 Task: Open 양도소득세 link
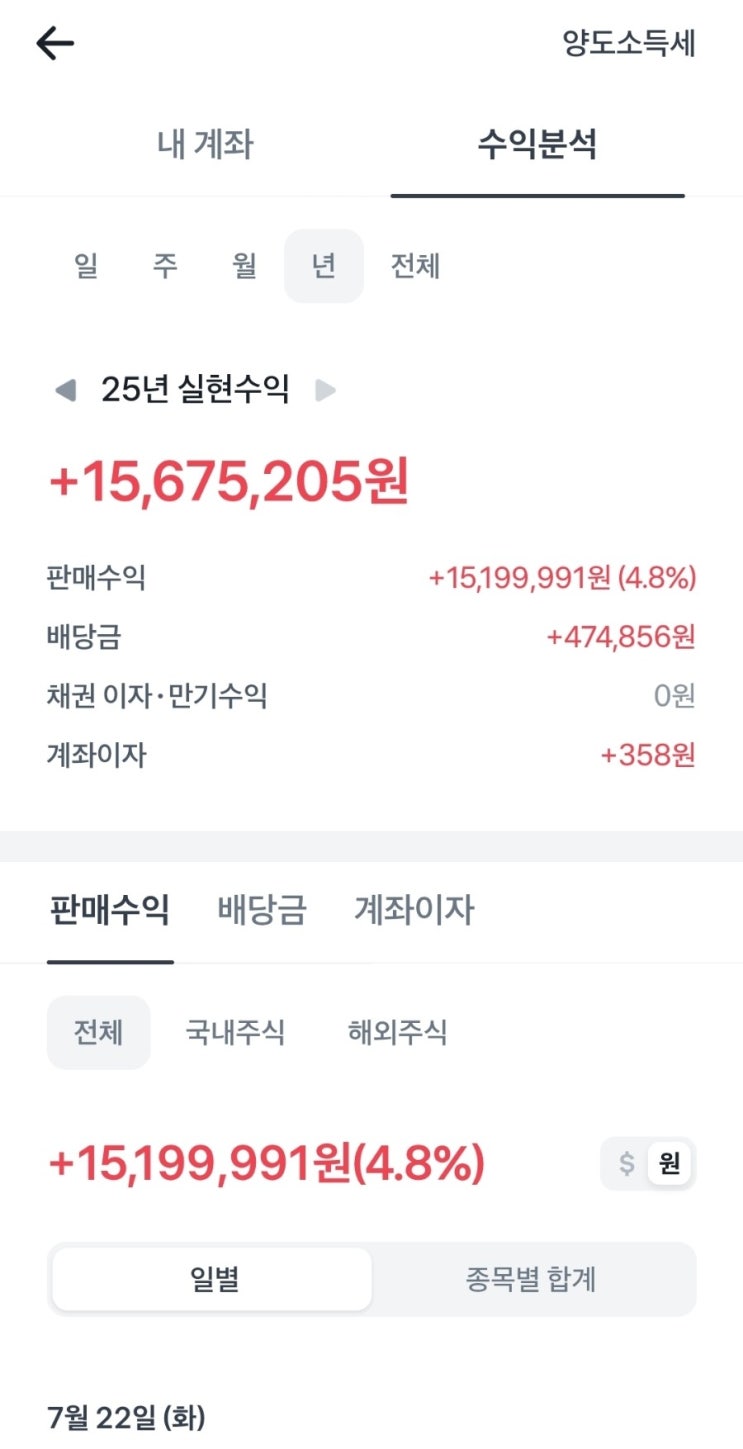629,44
